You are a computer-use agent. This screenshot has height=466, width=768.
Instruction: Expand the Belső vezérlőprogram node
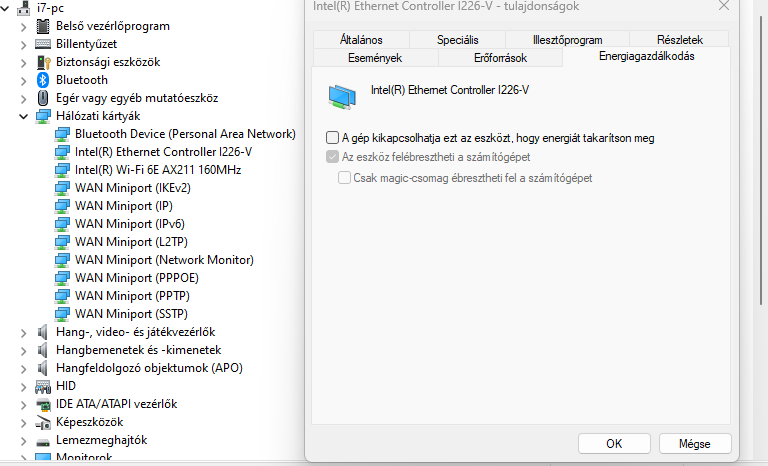pyautogui.click(x=23, y=26)
